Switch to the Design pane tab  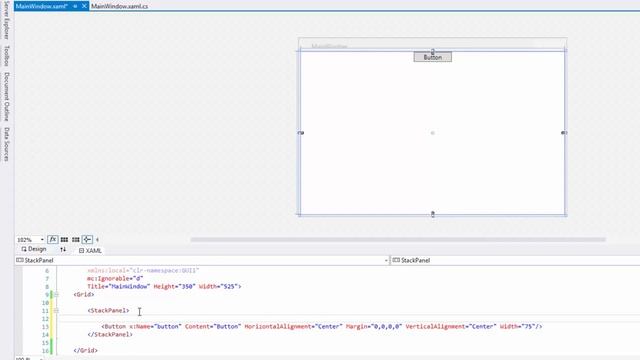(x=34, y=249)
